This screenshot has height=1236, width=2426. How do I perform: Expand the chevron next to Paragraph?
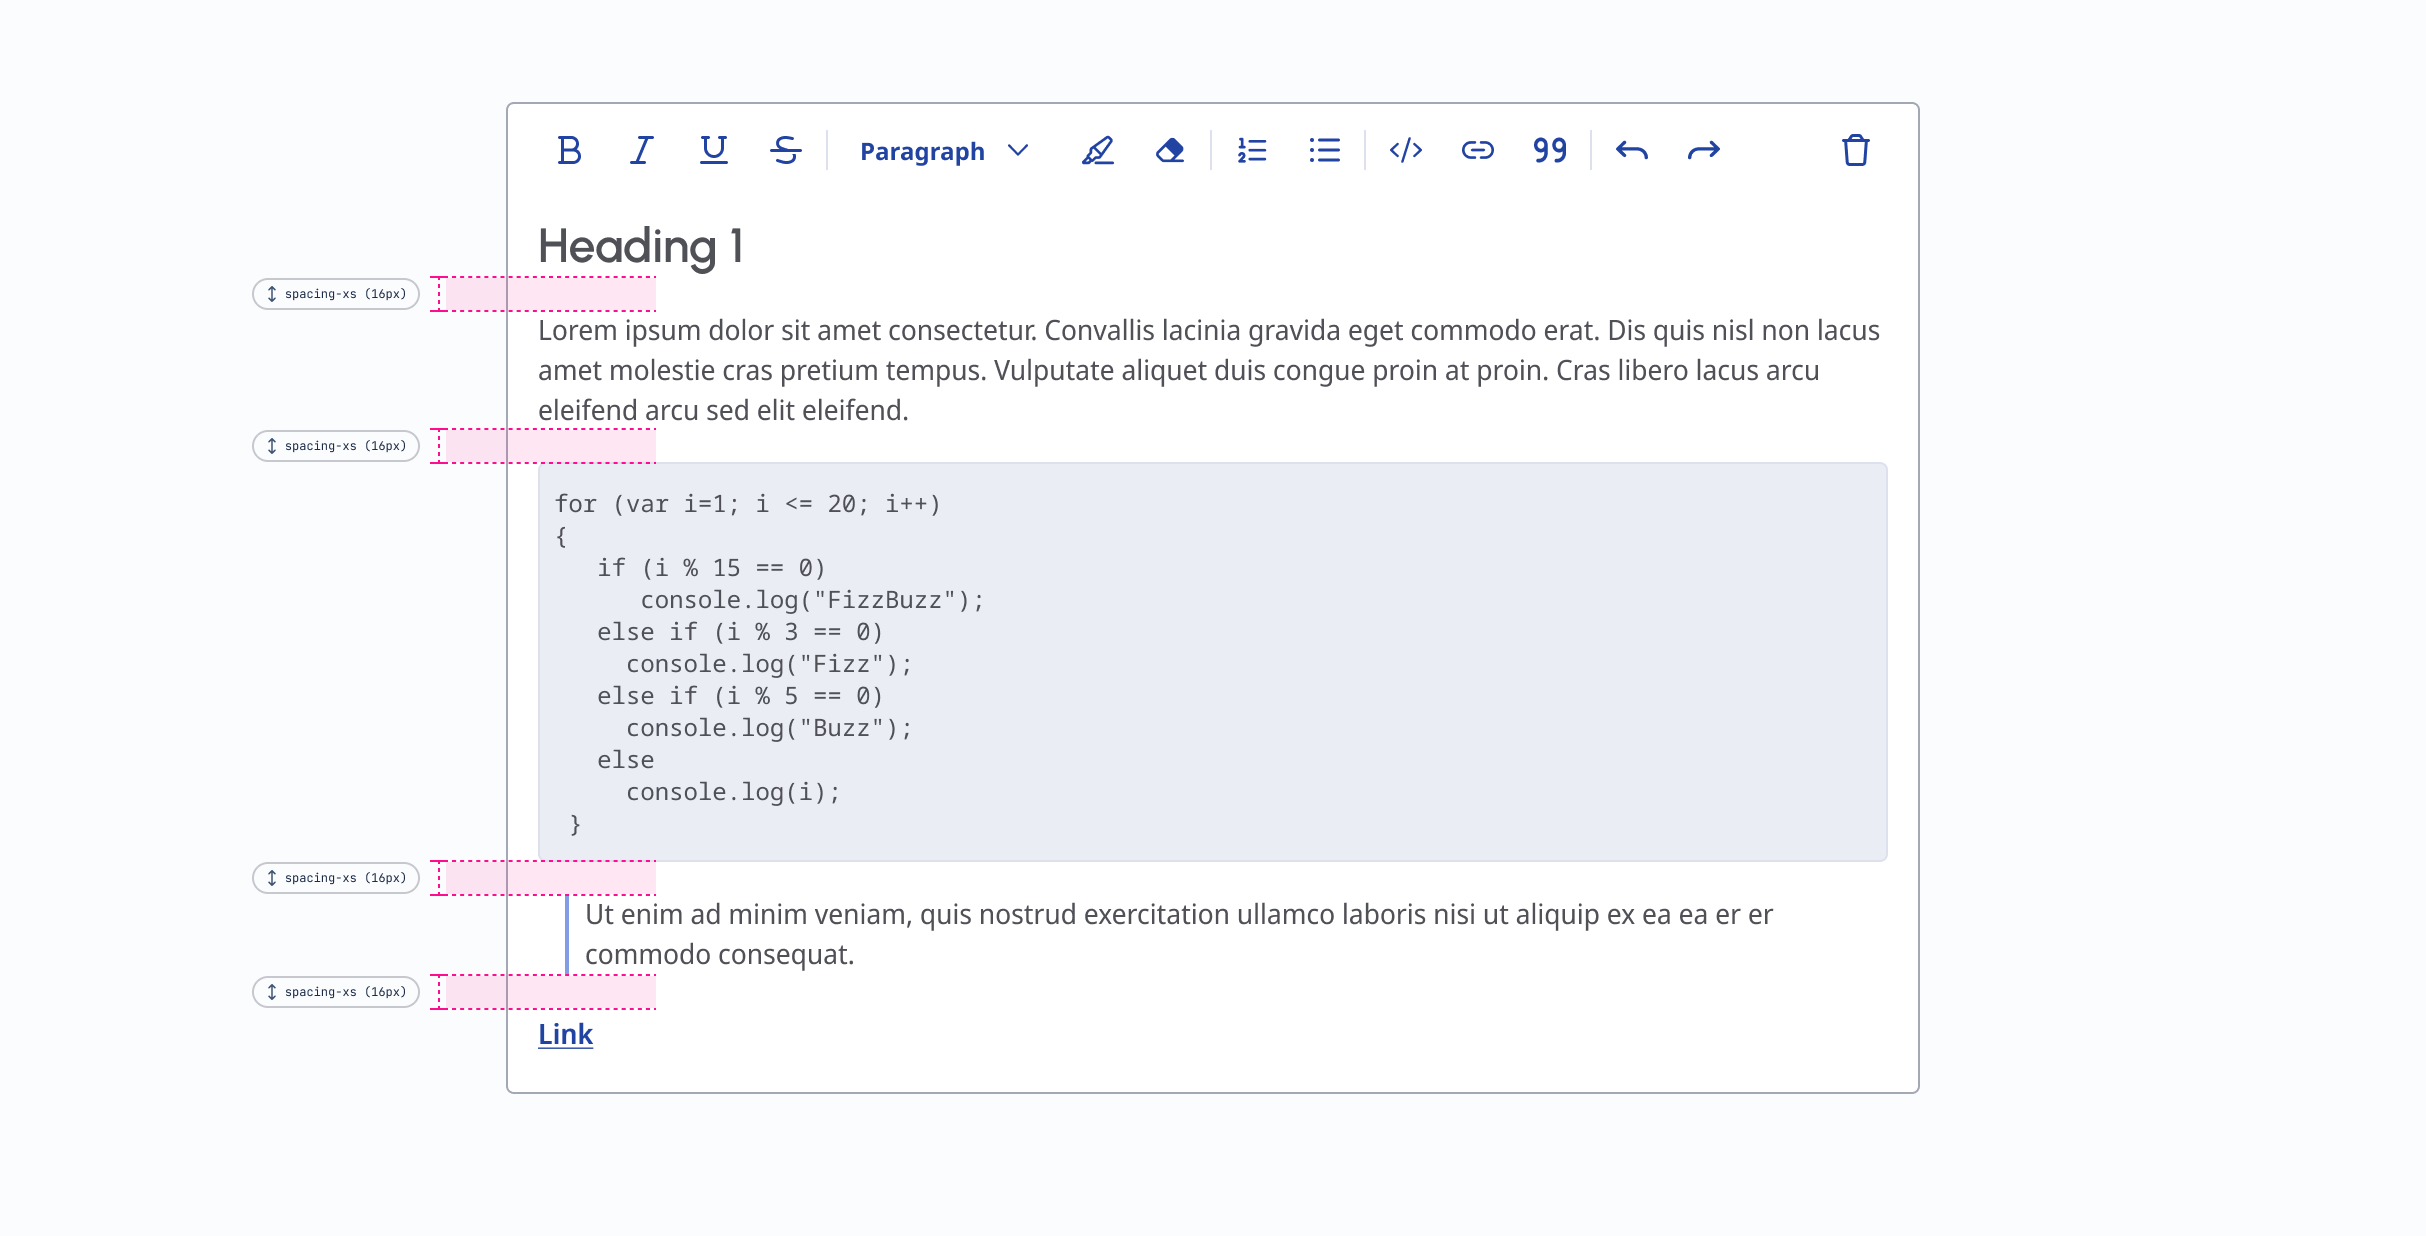[x=1018, y=151]
